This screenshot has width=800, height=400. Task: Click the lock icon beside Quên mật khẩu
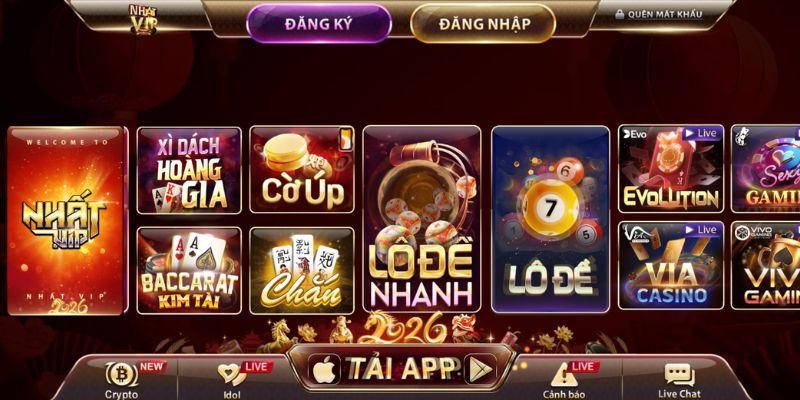620,14
